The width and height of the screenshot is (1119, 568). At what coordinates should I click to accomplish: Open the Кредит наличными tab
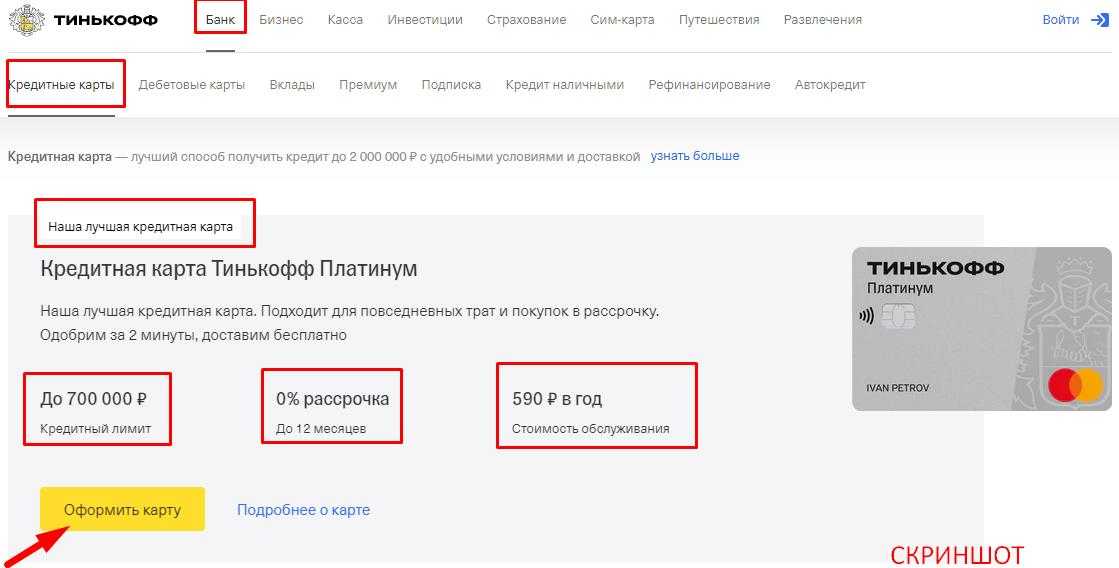pyautogui.click(x=564, y=85)
